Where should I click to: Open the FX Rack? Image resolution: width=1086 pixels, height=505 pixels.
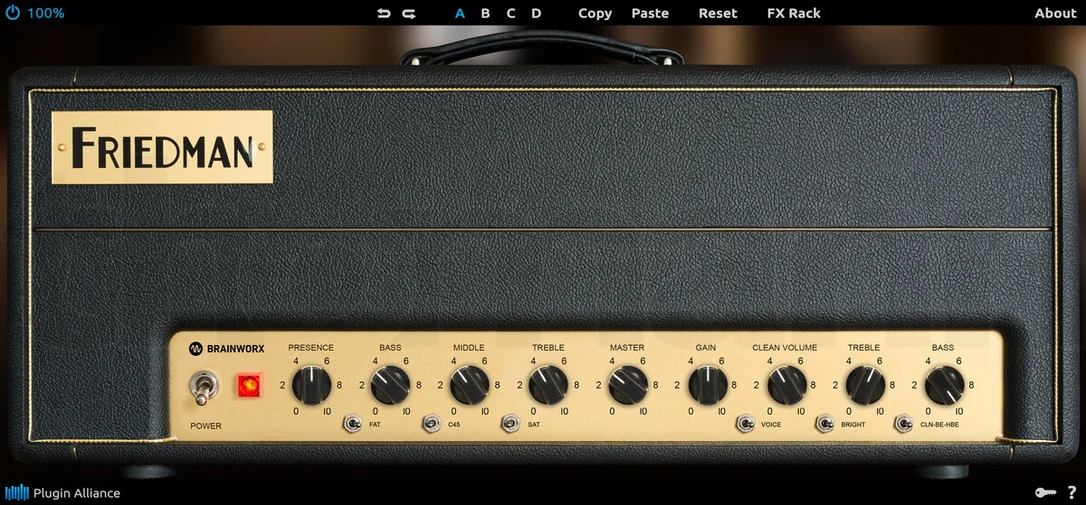[794, 13]
